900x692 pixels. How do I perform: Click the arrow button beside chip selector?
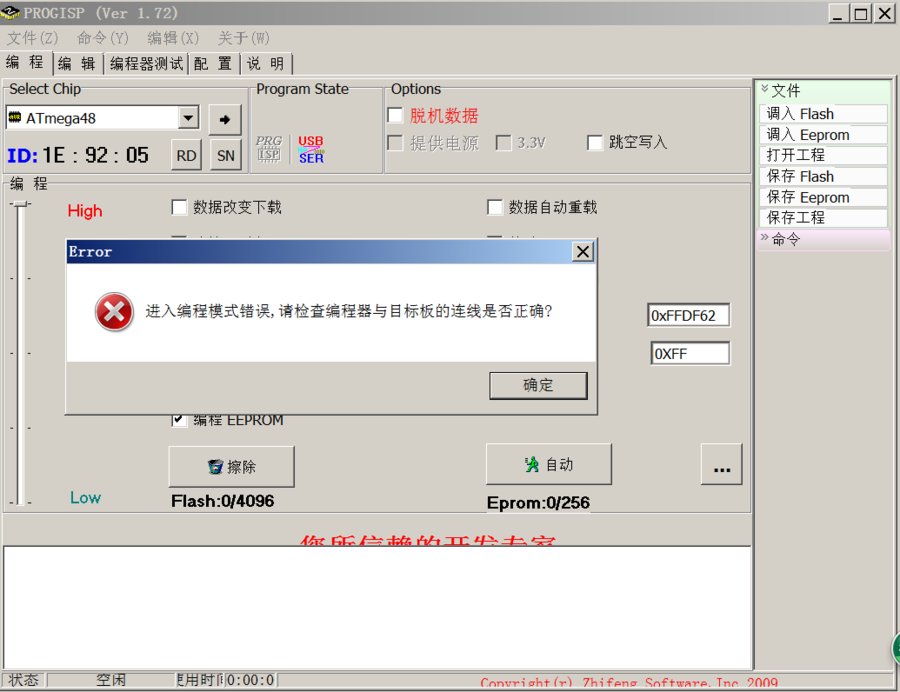[225, 117]
